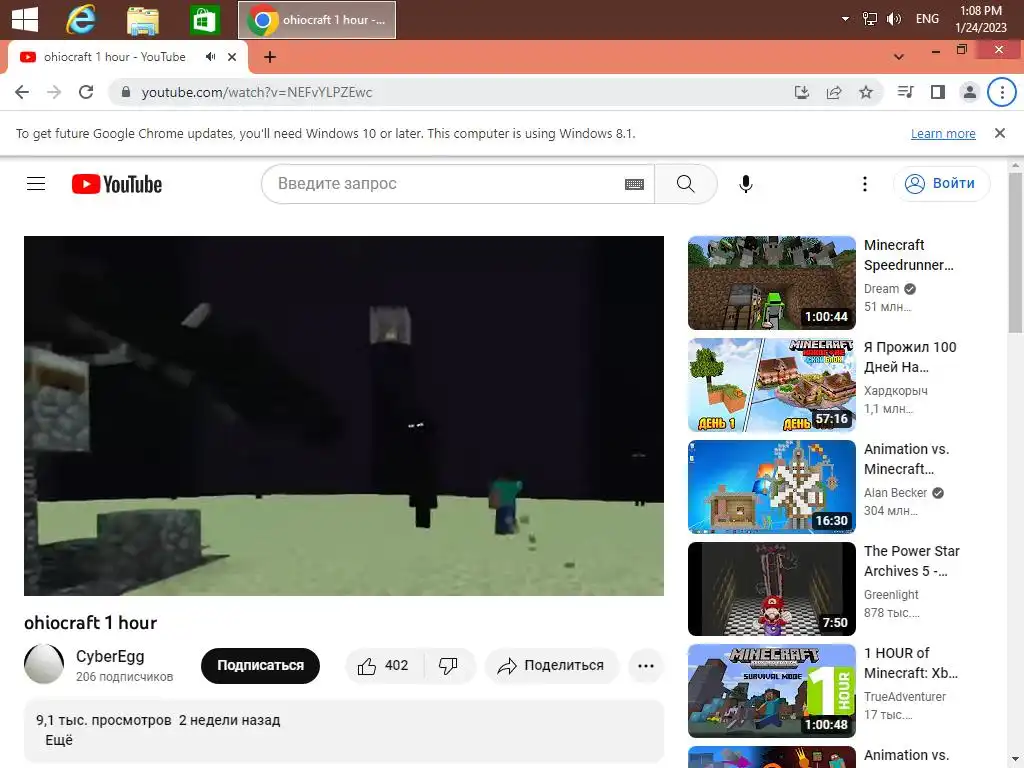Viewport: 1024px width, 768px height.
Task: Follow the Learn more link
Action: (943, 133)
